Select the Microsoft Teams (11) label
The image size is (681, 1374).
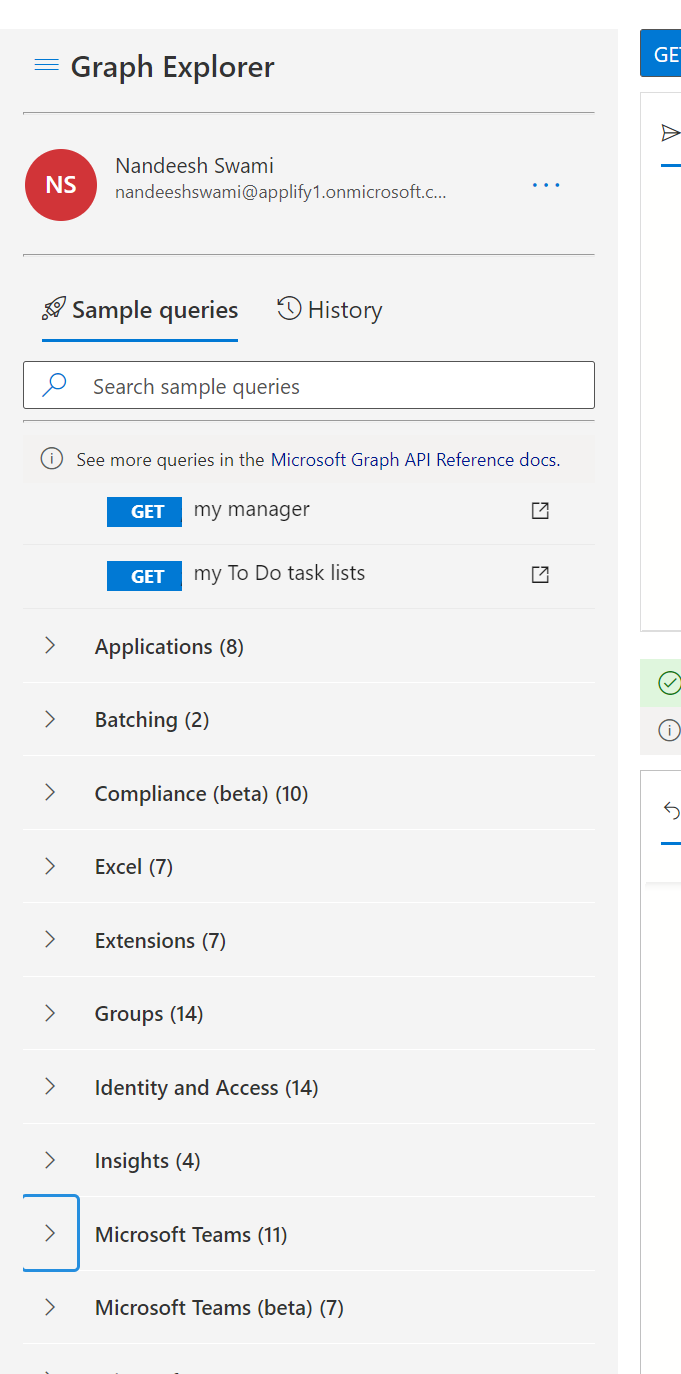click(x=191, y=1235)
